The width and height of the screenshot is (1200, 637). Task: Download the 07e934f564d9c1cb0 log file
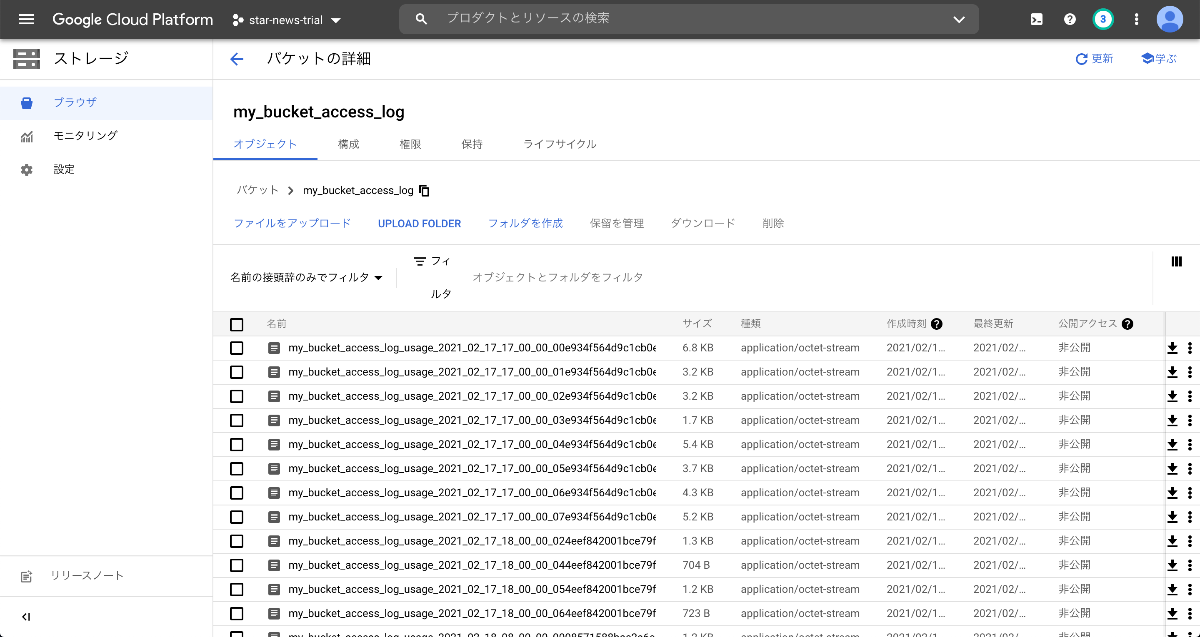coord(1172,517)
